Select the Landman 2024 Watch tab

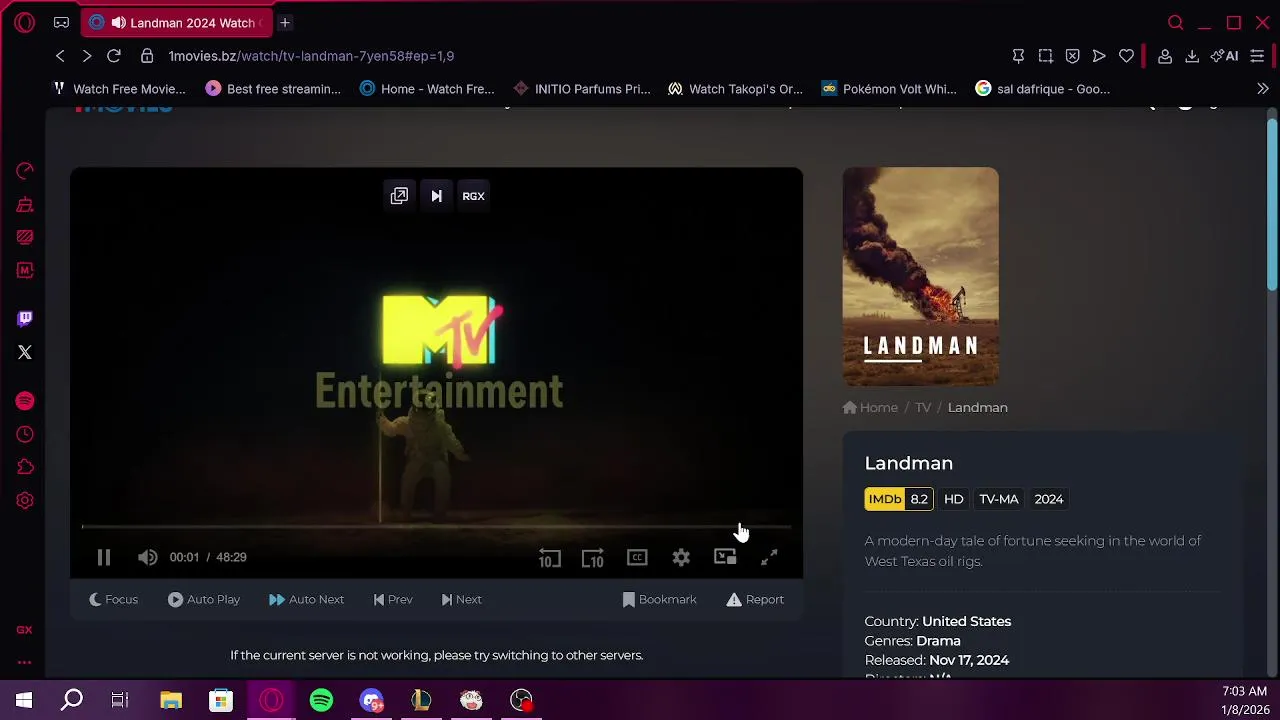176,22
